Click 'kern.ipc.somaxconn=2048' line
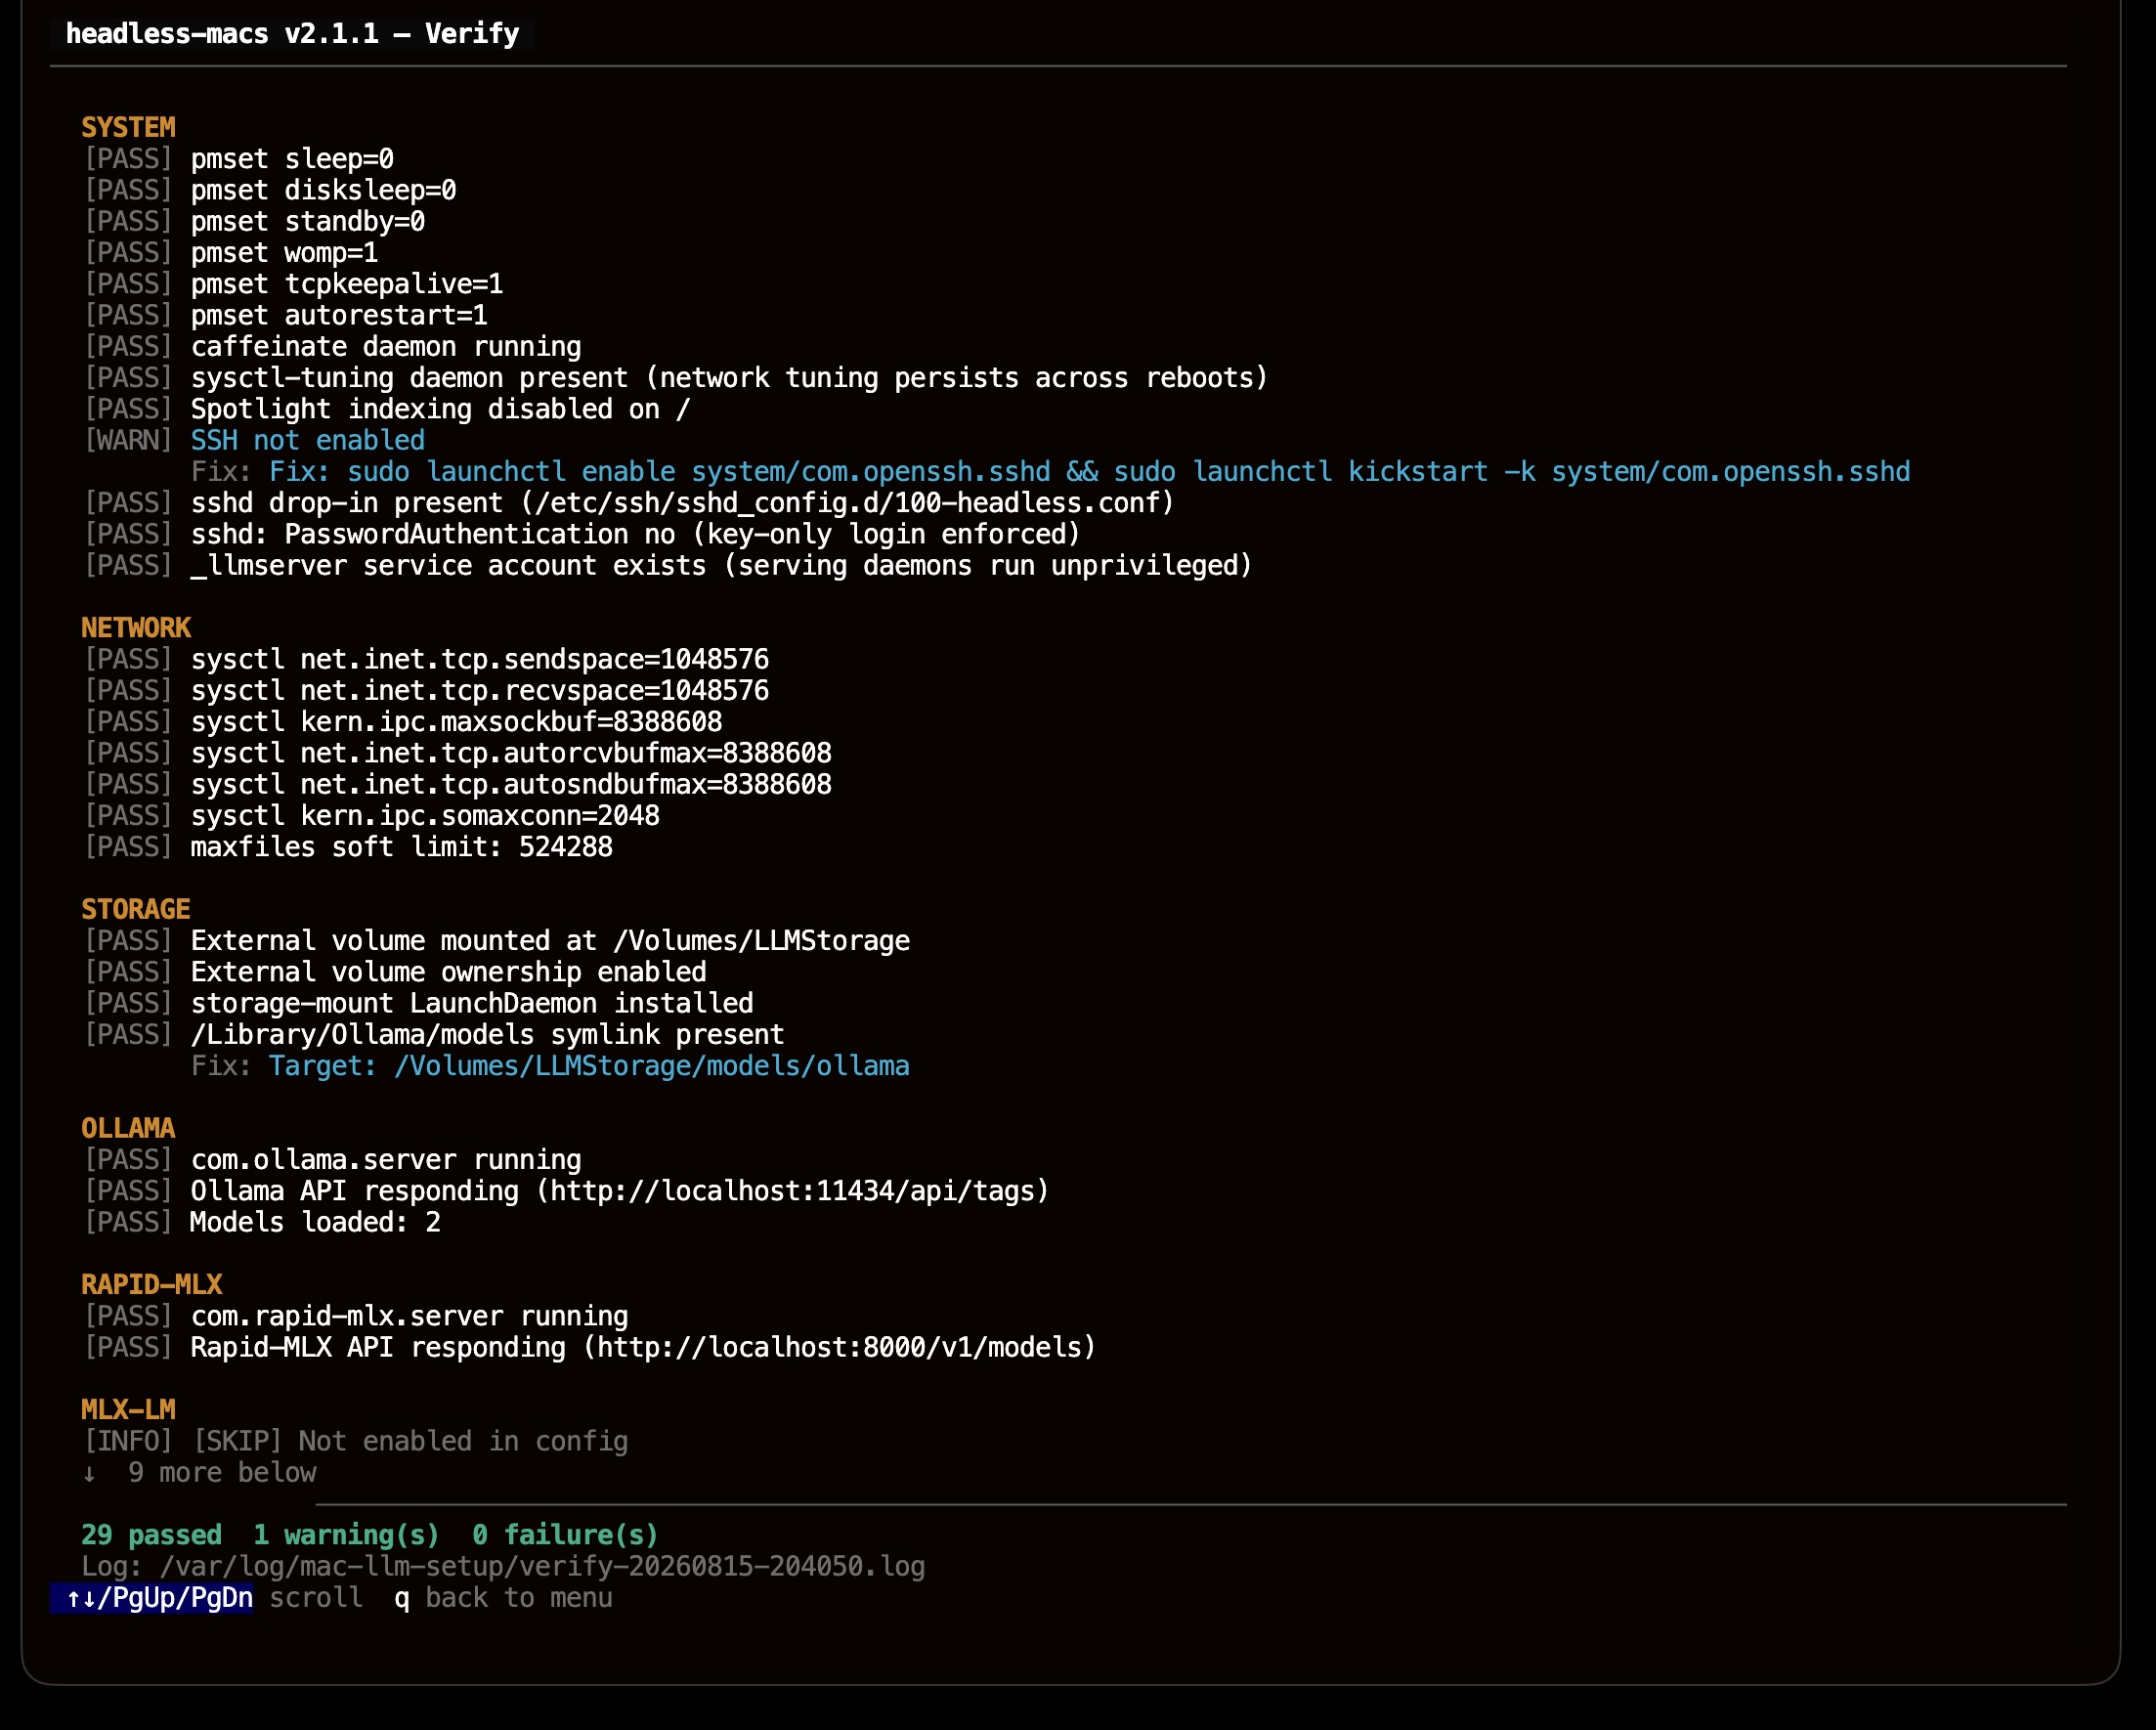2156x1730 pixels. [425, 816]
